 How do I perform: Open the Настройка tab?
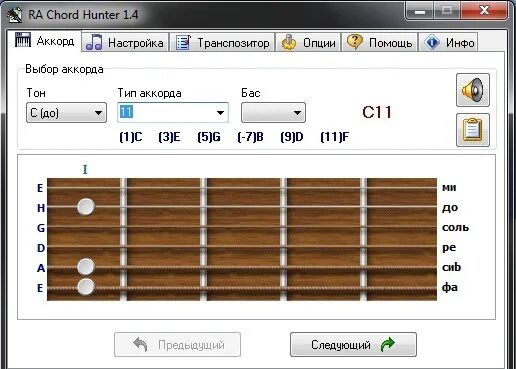[x=125, y=42]
